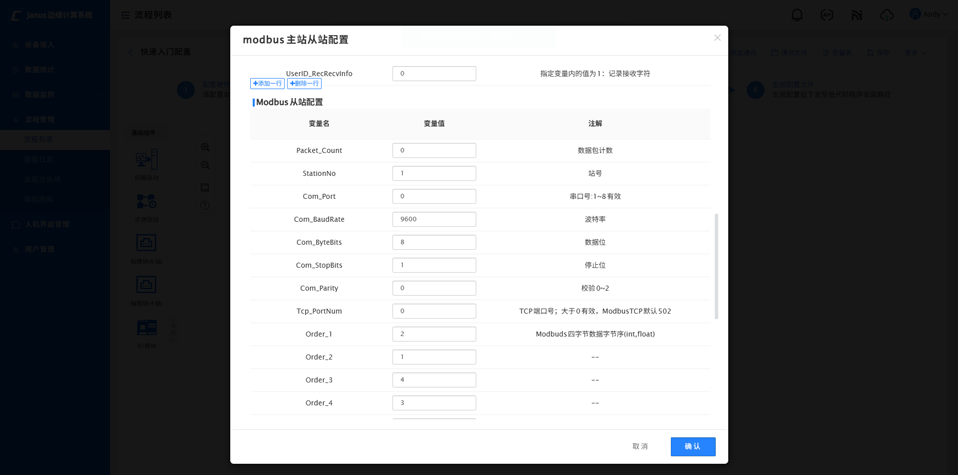Viewport: 958px width, 475px height.
Task: Close the modbus configuration dialog
Action: click(717, 38)
